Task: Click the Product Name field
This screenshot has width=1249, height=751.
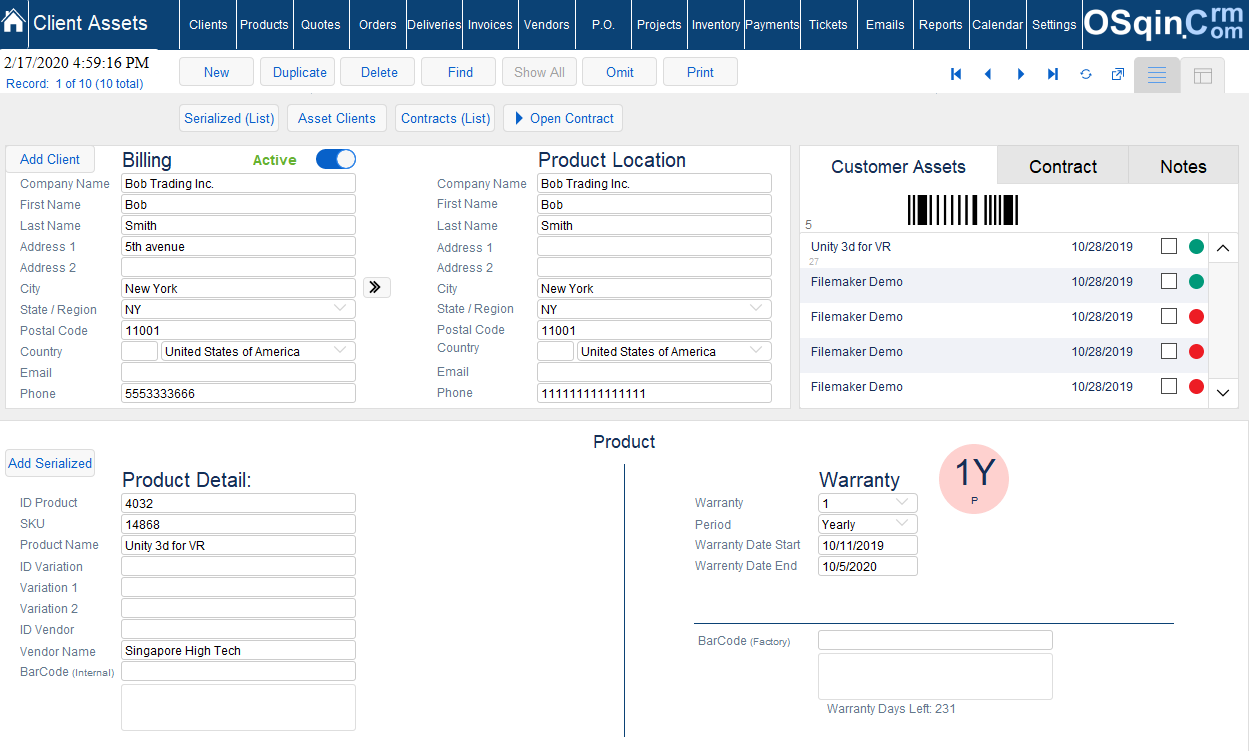Action: pos(238,545)
